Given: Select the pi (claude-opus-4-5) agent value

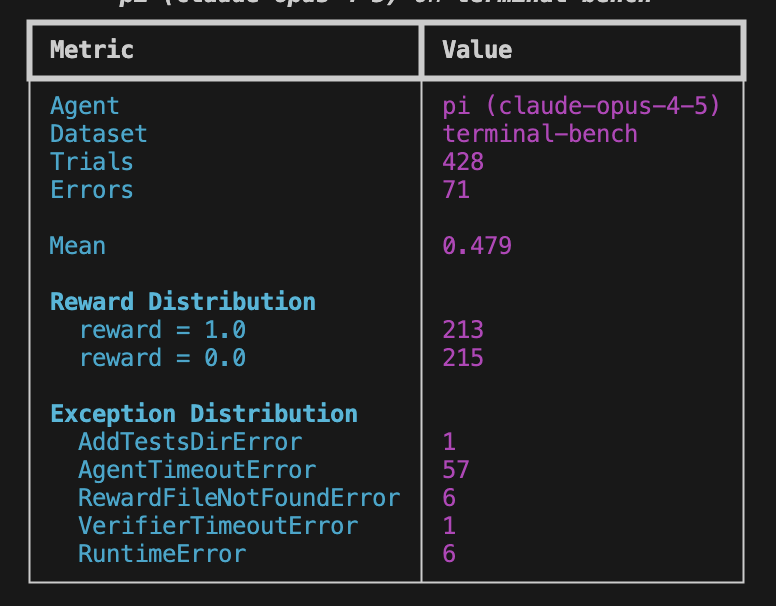Looking at the screenshot, I should click(x=581, y=106).
